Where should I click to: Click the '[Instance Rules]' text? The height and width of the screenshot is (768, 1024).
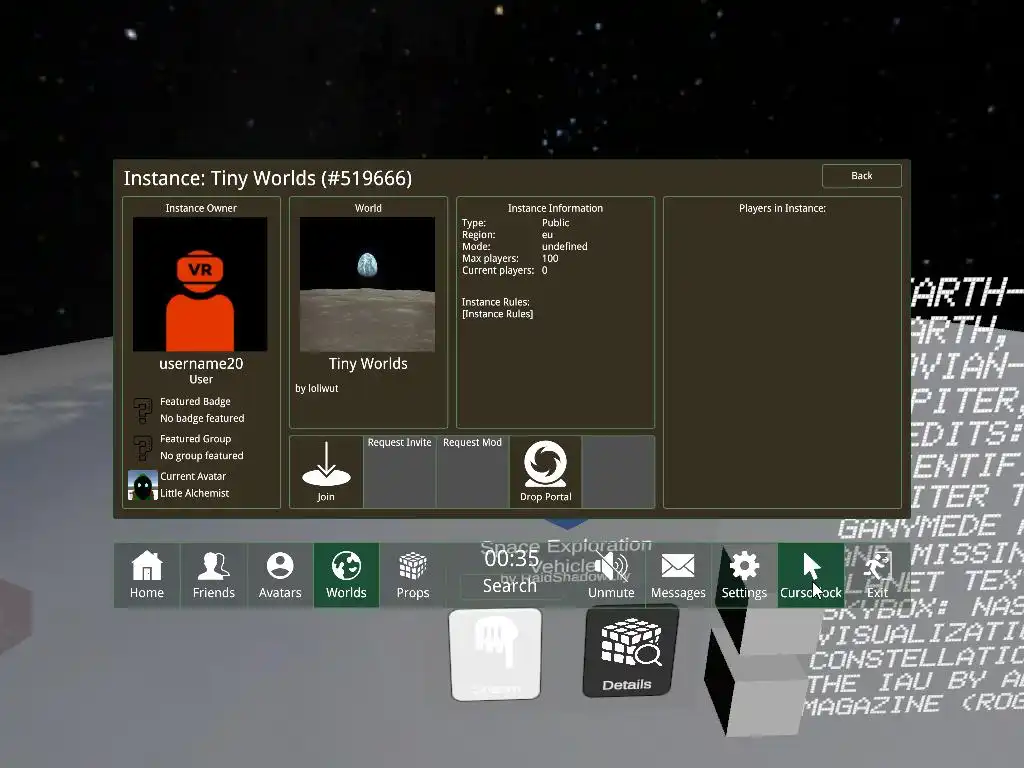pyautogui.click(x=498, y=314)
